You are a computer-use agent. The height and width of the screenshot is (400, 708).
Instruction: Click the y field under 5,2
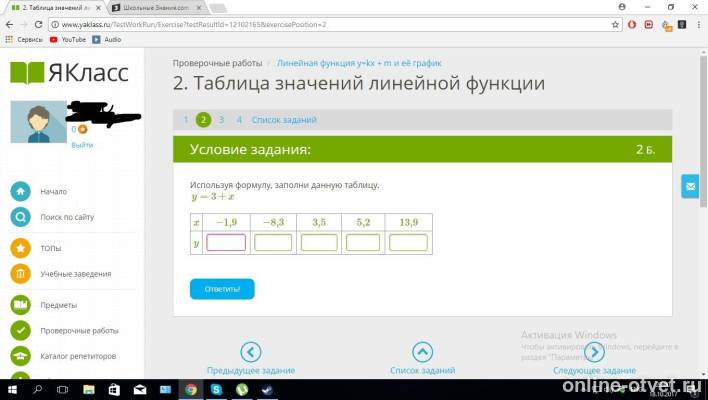click(x=363, y=242)
